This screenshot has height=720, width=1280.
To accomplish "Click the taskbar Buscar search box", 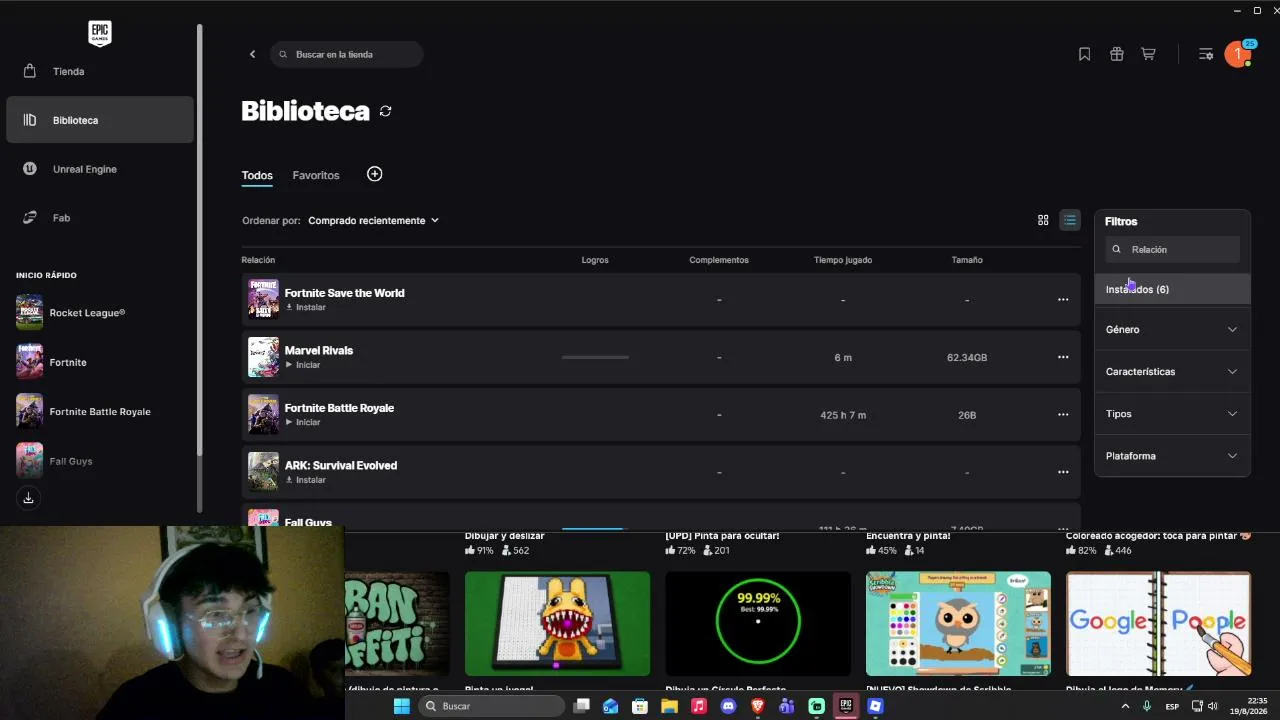I will point(490,706).
